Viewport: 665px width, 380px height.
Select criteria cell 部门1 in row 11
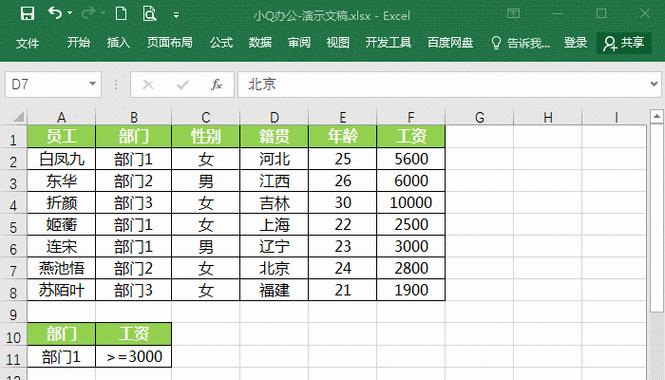(61, 357)
